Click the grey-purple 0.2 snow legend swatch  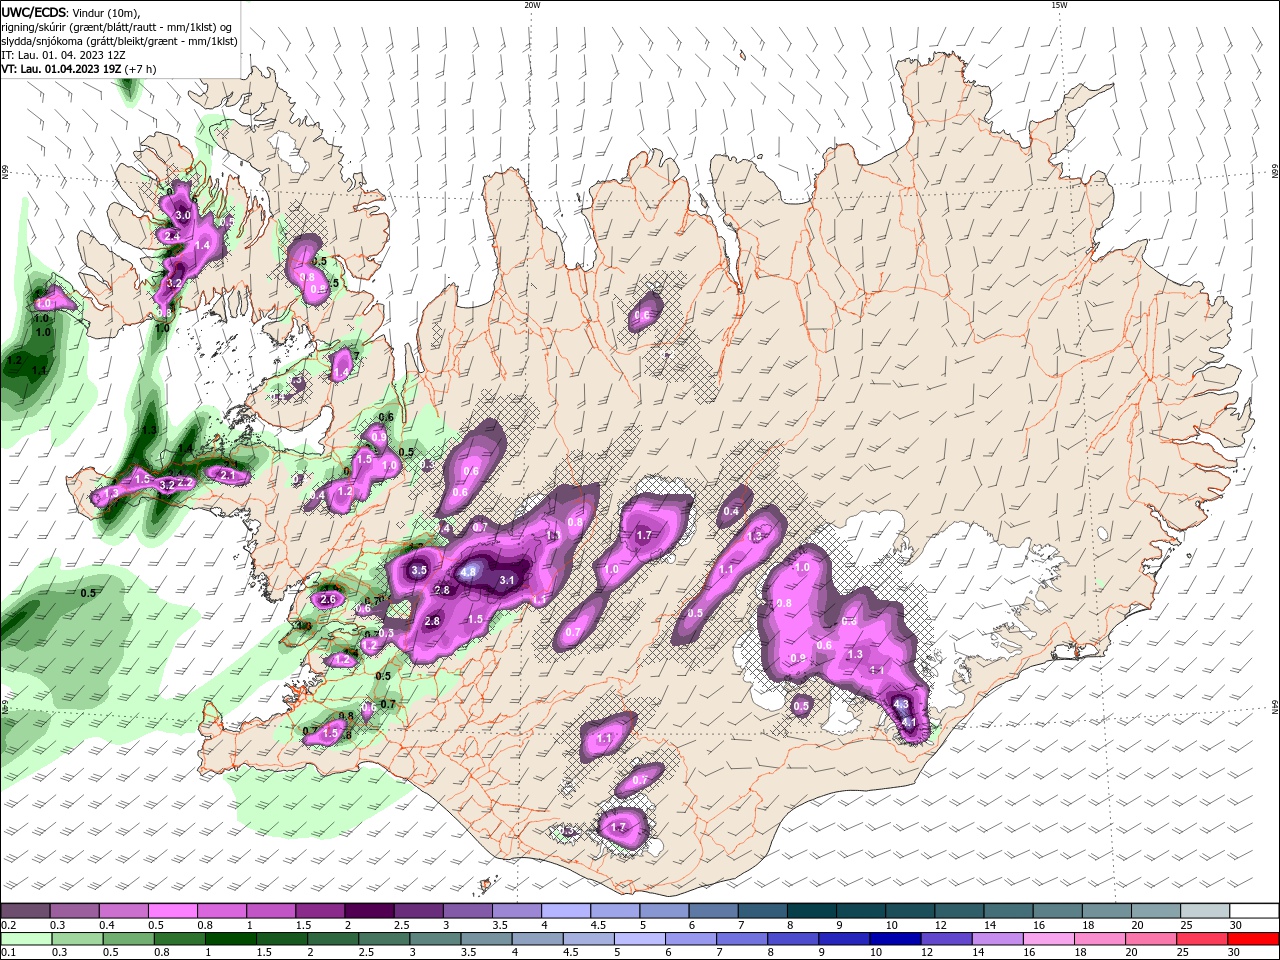click(x=25, y=911)
